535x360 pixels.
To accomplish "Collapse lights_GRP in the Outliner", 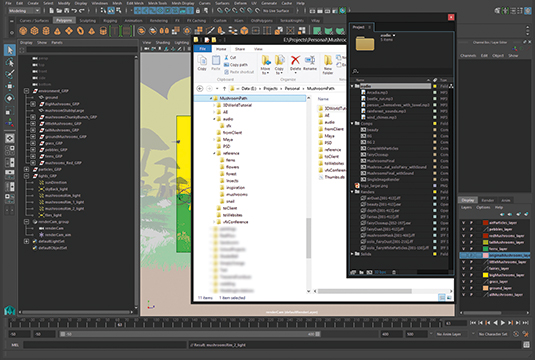I will [x=26, y=176].
